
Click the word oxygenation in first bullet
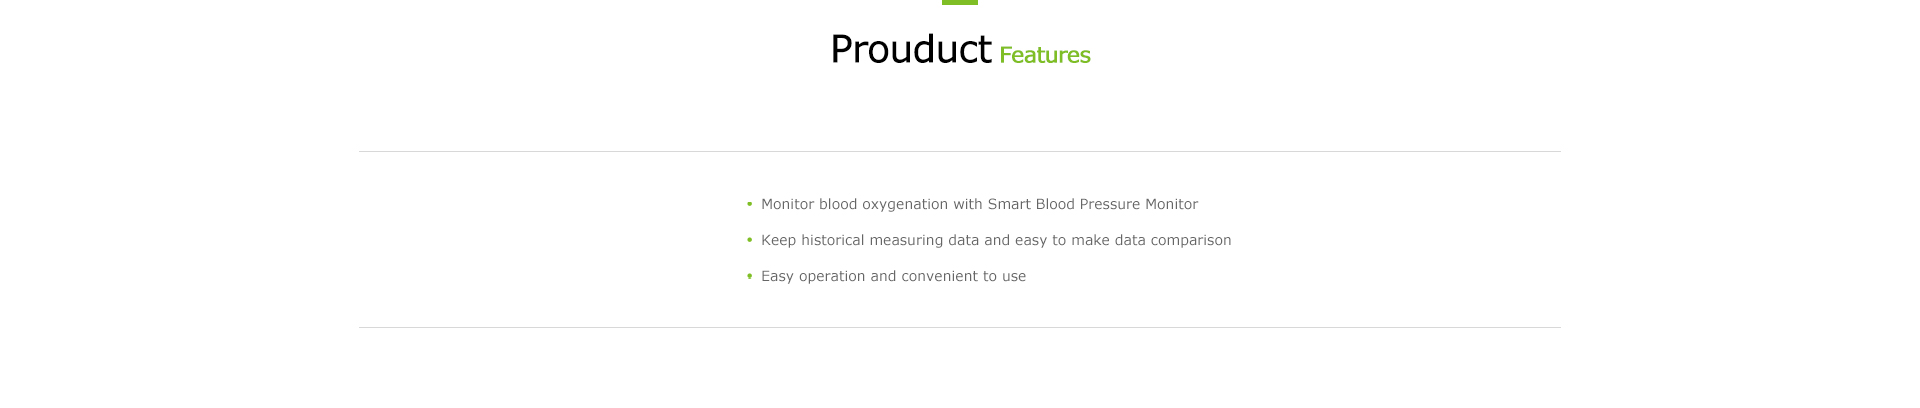point(905,205)
